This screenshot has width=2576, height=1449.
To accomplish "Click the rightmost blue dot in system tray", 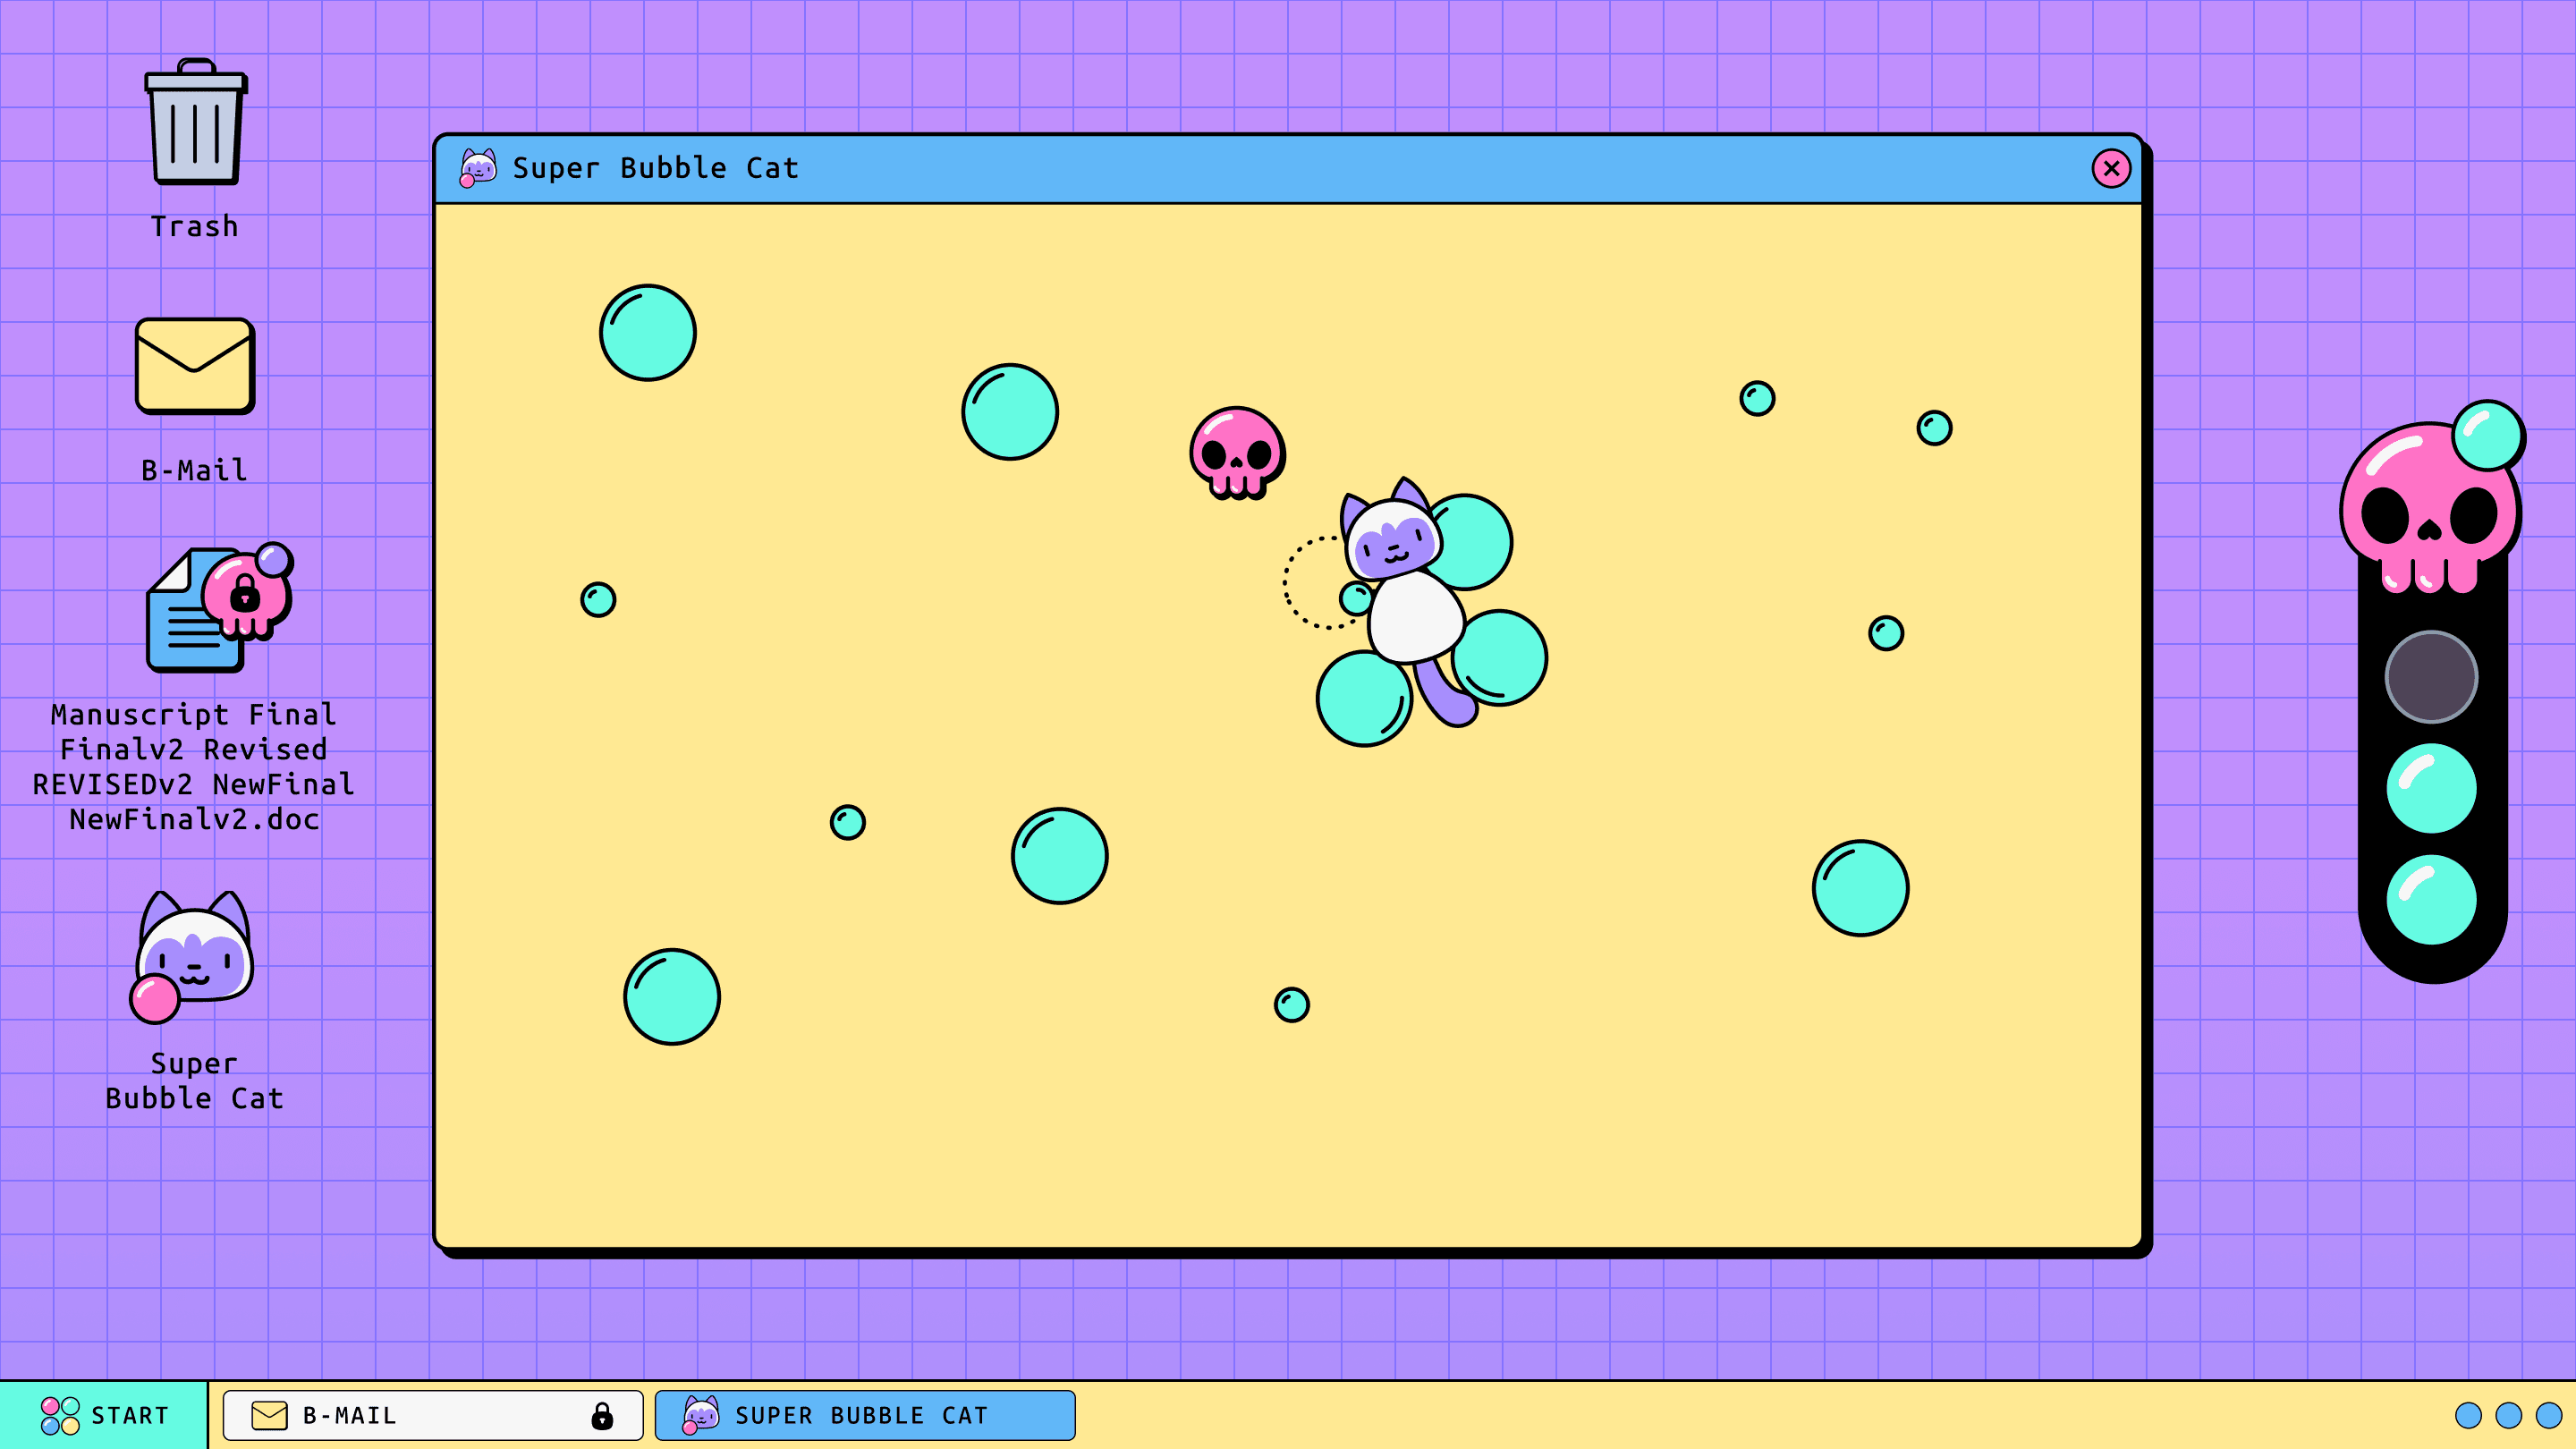I will tap(2549, 1416).
